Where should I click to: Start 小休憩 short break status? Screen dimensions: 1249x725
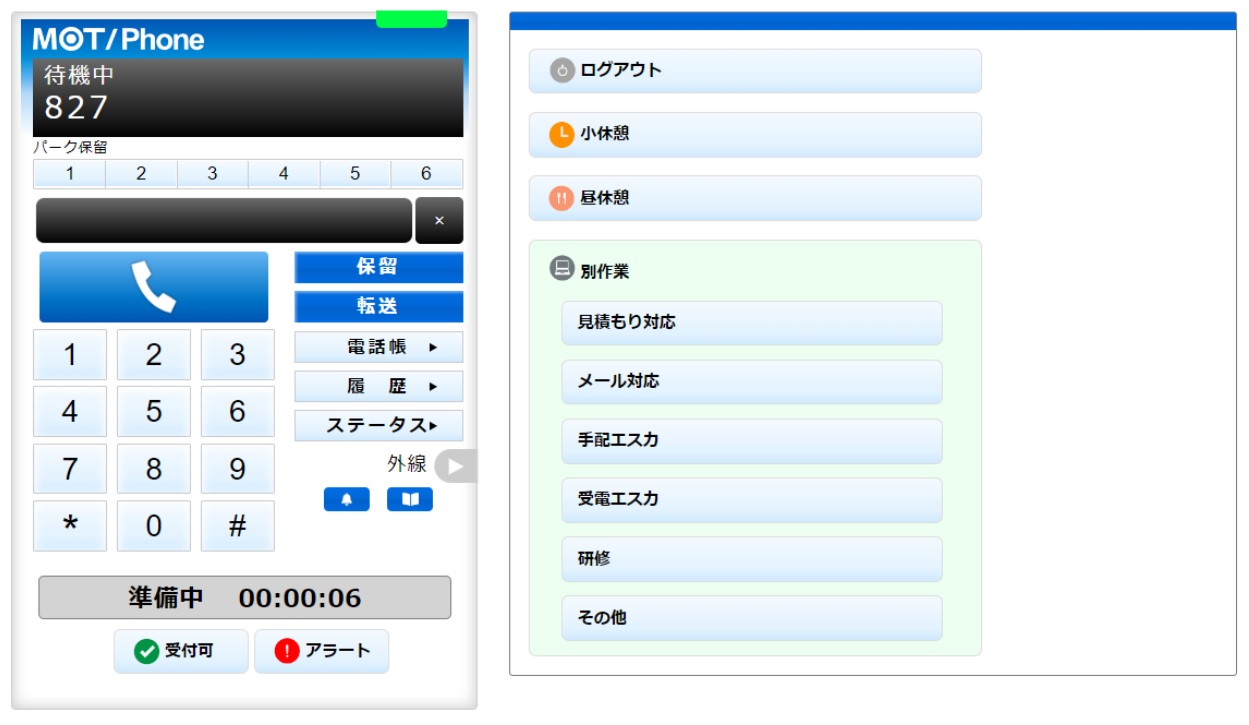click(754, 134)
